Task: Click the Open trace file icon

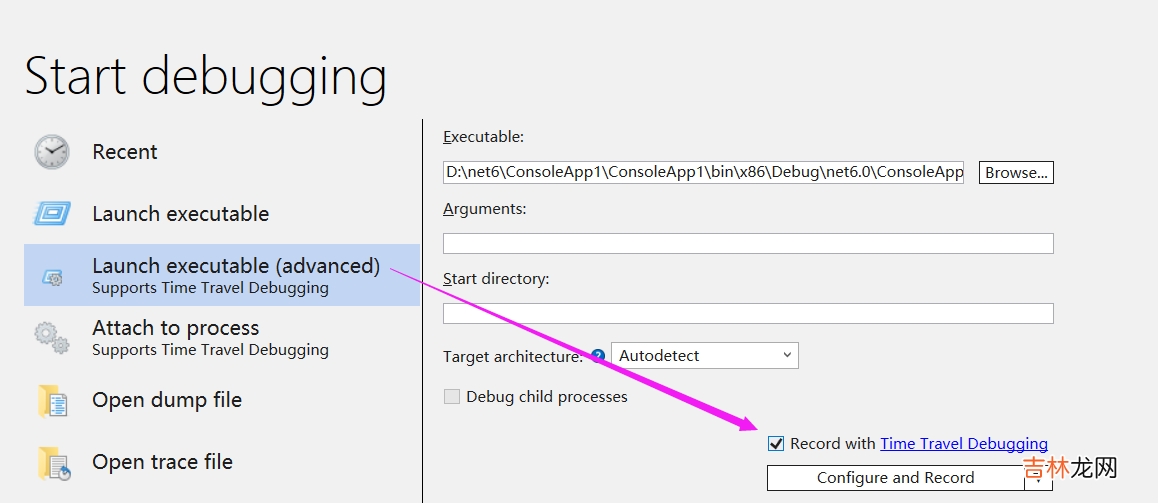Action: coord(52,463)
